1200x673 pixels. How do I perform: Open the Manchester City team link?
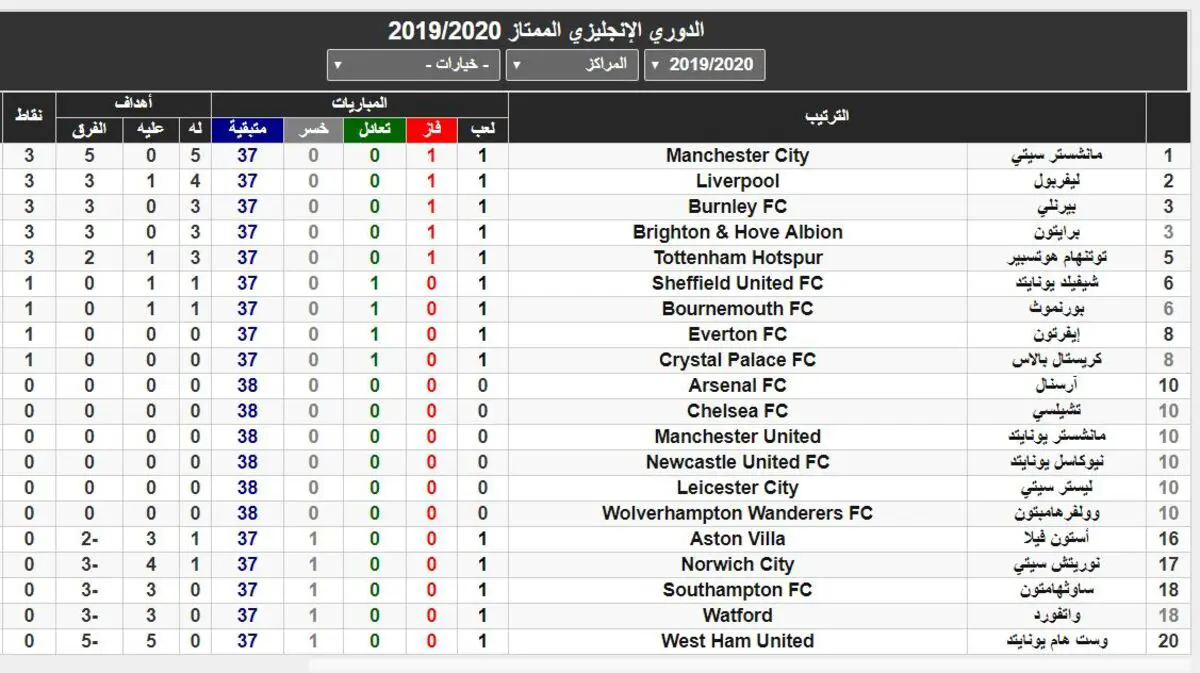coord(737,156)
